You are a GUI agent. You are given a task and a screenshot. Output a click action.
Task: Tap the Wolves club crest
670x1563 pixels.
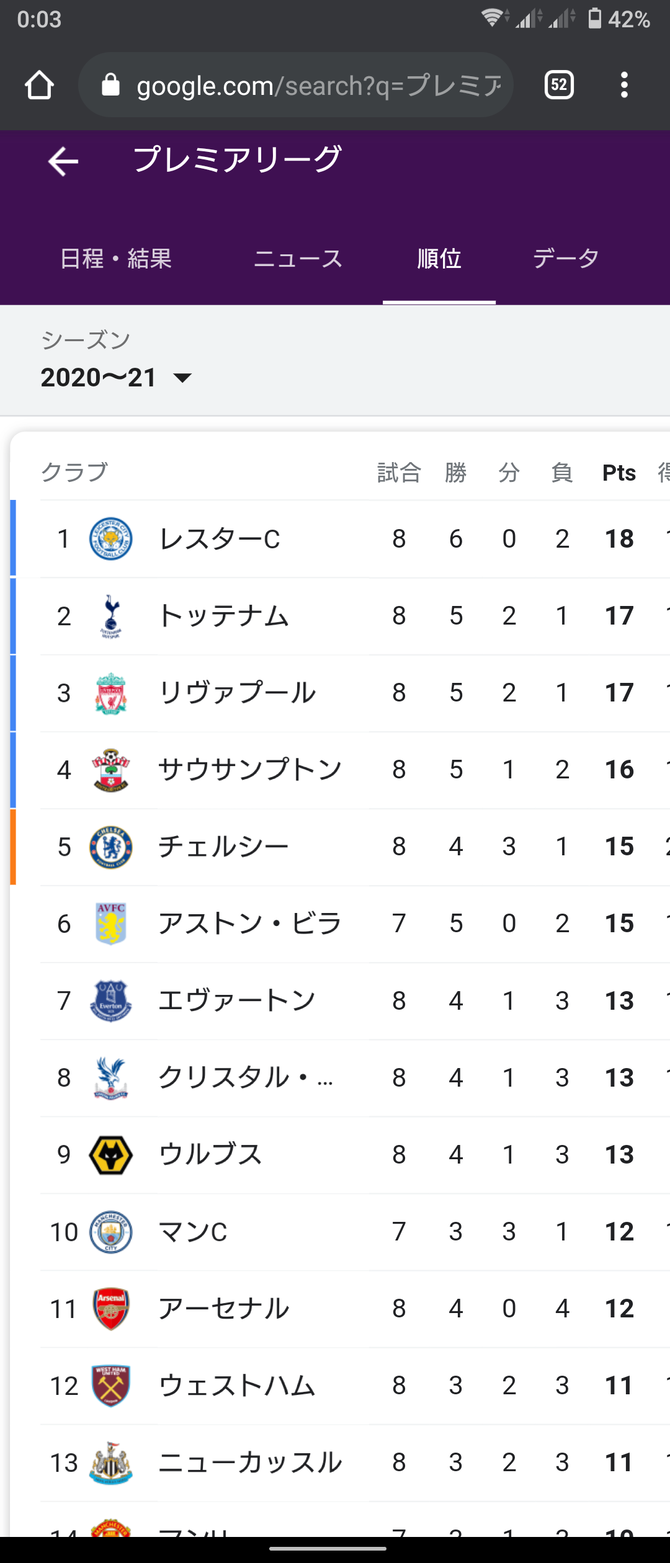click(x=110, y=1155)
